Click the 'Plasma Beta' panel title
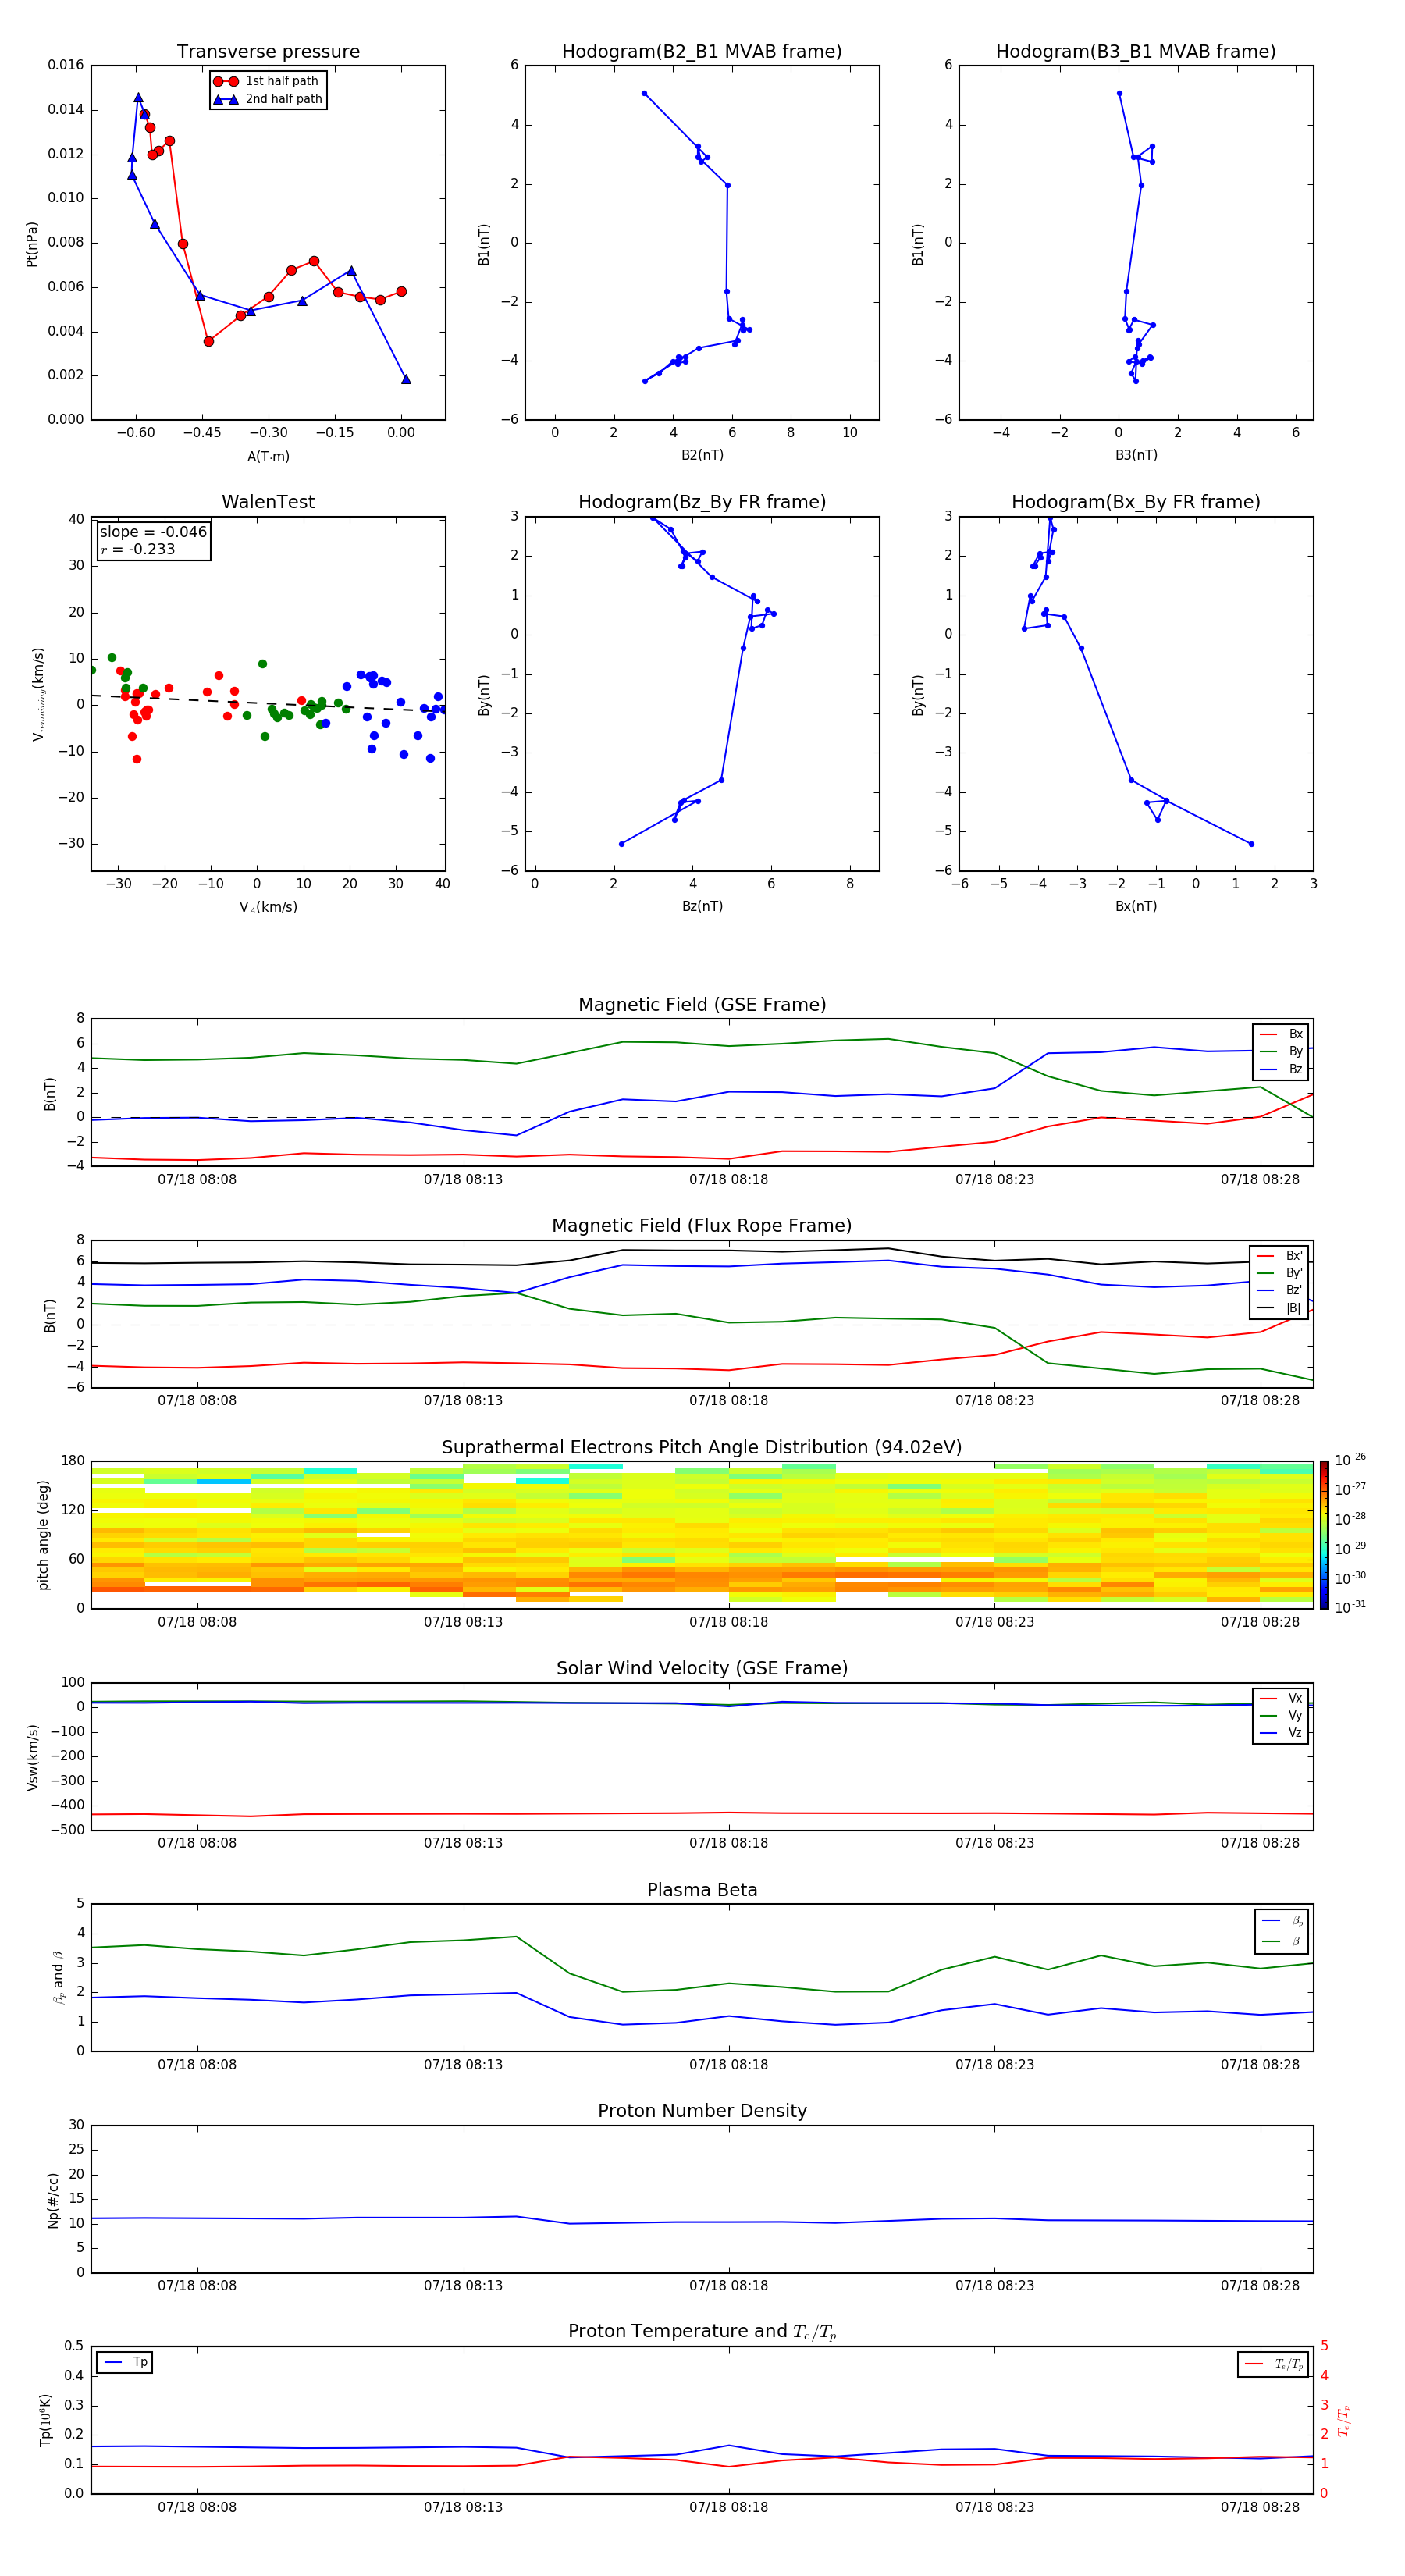 coord(702,1890)
